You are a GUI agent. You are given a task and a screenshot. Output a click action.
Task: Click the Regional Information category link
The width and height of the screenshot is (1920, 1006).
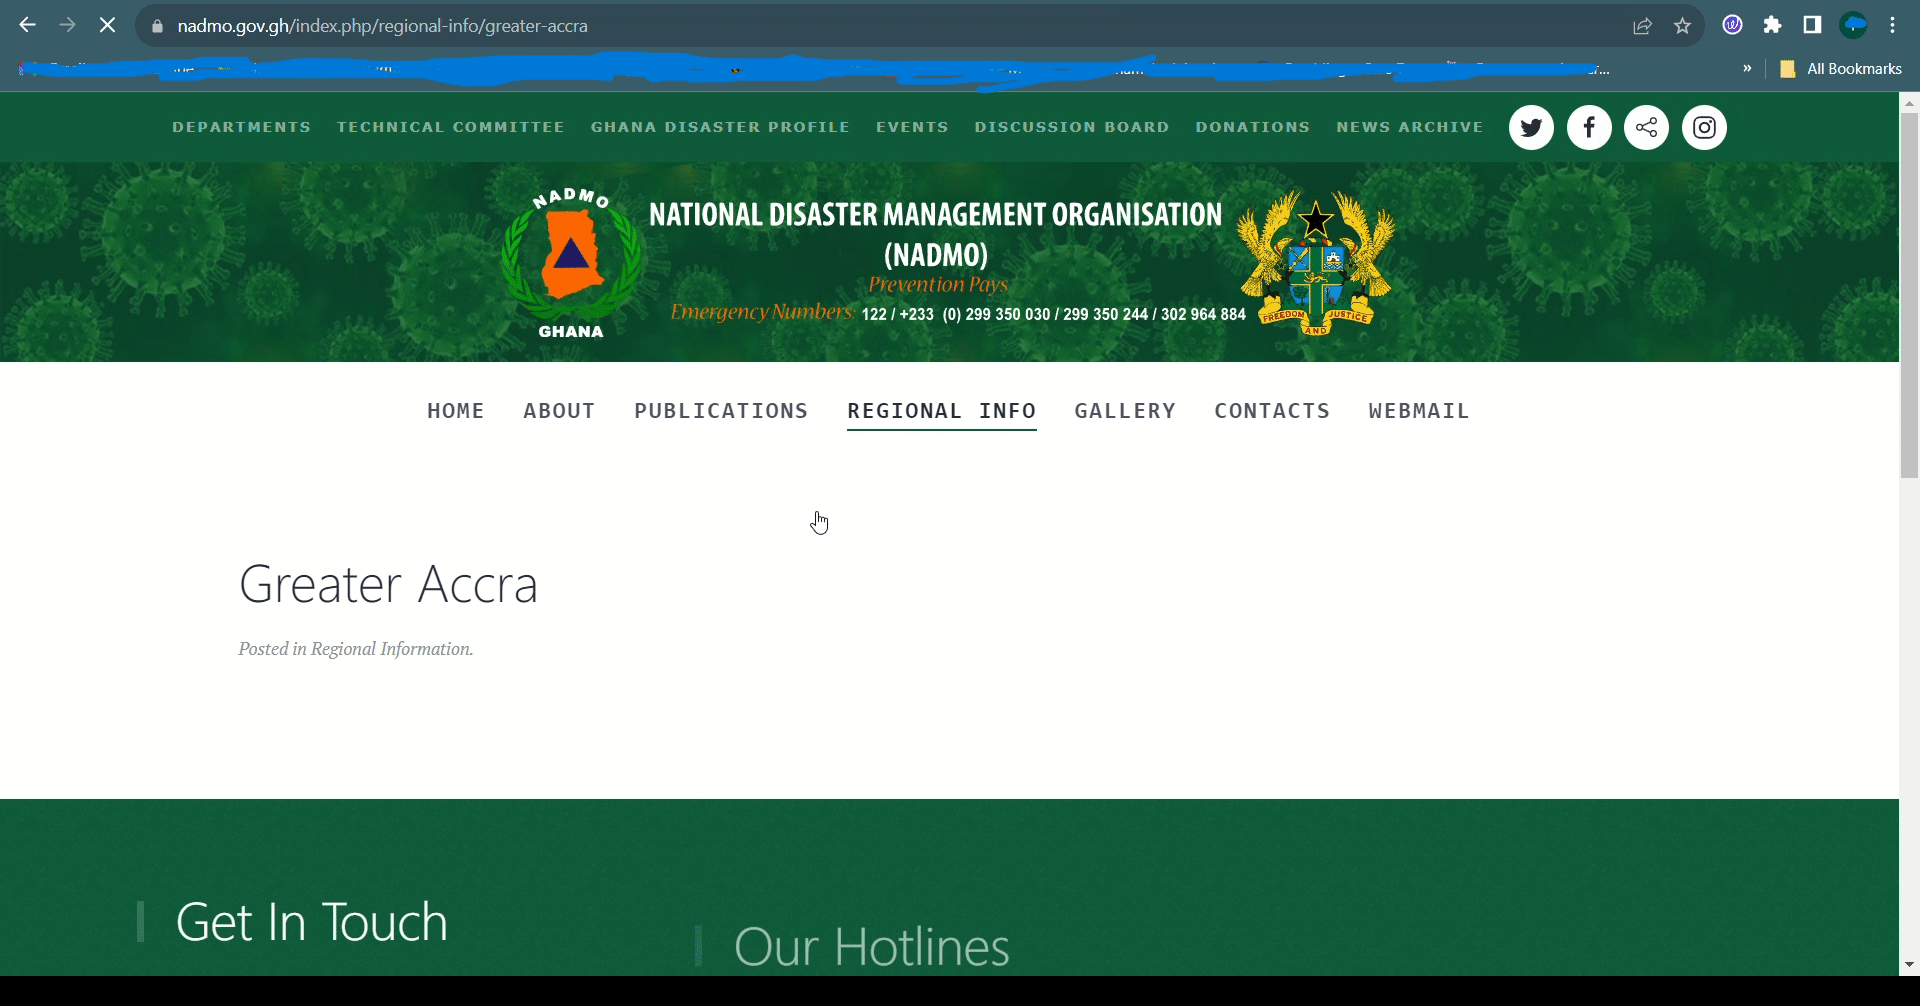[x=390, y=649]
